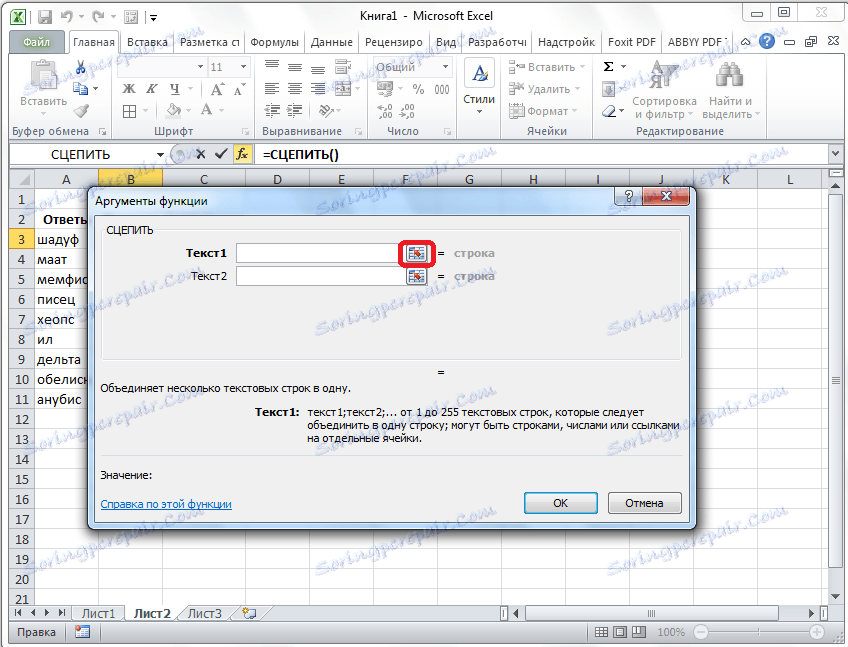Click the Excel Help question mark icon
The height and width of the screenshot is (647, 848).
[767, 41]
